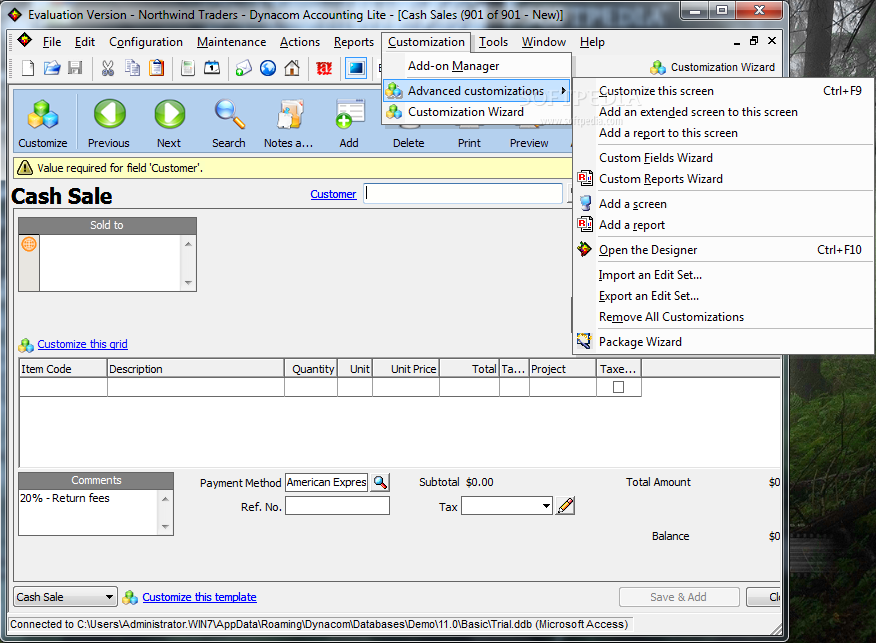This screenshot has width=876, height=643.
Task: Click the Save floppy disk icon
Action: point(75,68)
